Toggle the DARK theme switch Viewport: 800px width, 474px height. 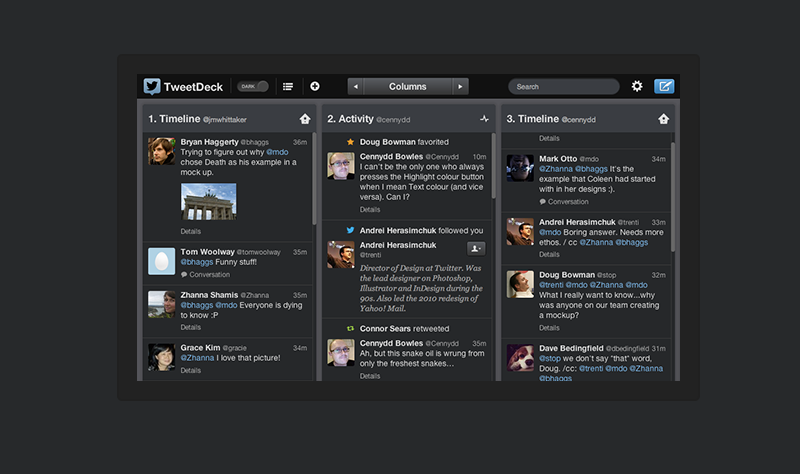253,86
